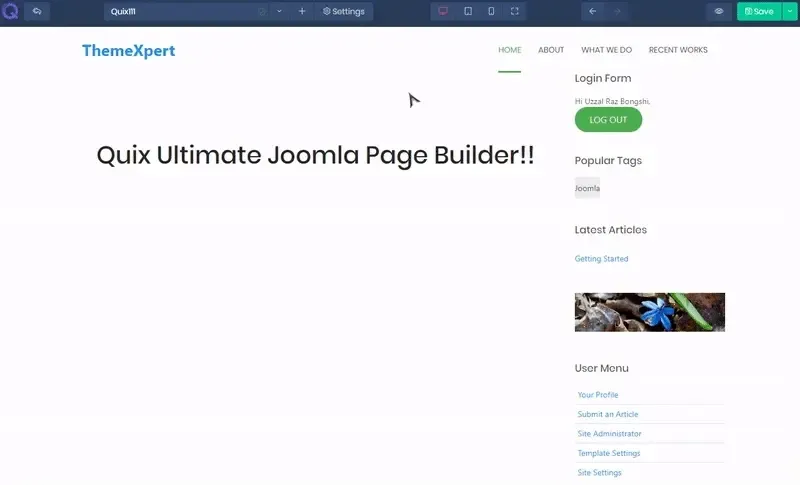Edit the Quix111 page title field
This screenshot has height=485, width=800.
[186, 11]
